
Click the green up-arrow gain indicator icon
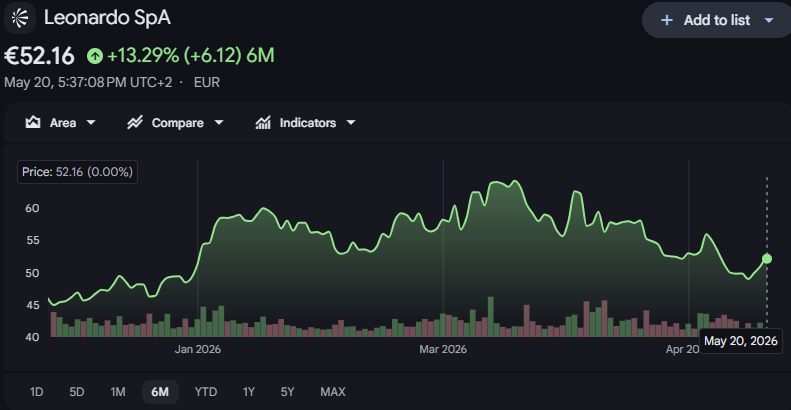[x=95, y=55]
